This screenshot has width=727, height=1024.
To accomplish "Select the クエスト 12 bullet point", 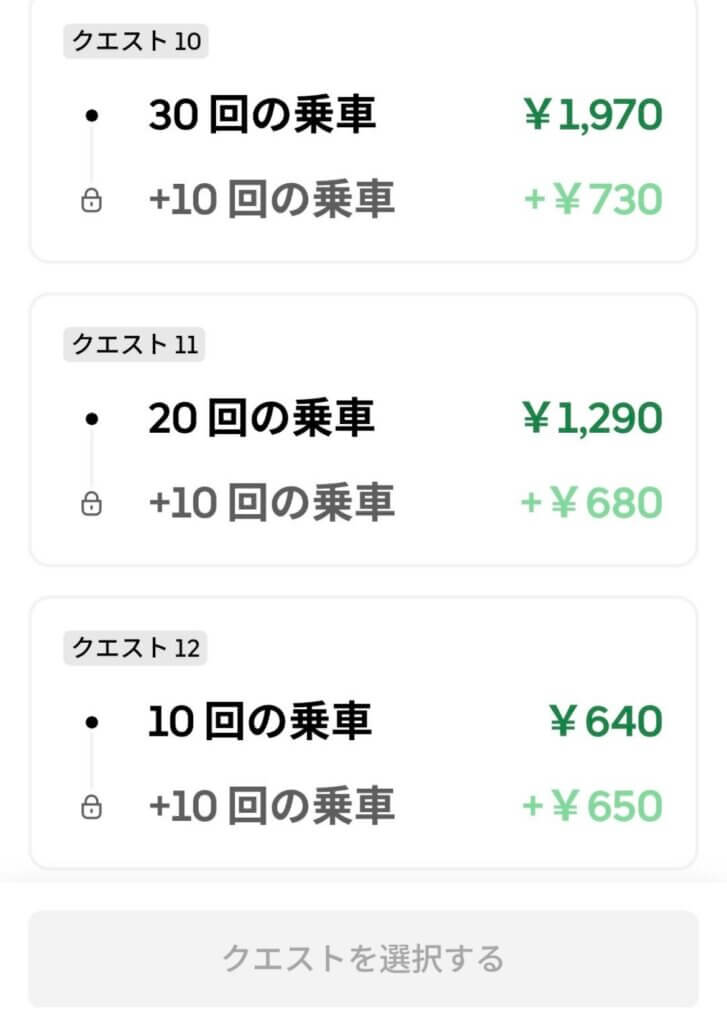I will [x=92, y=722].
